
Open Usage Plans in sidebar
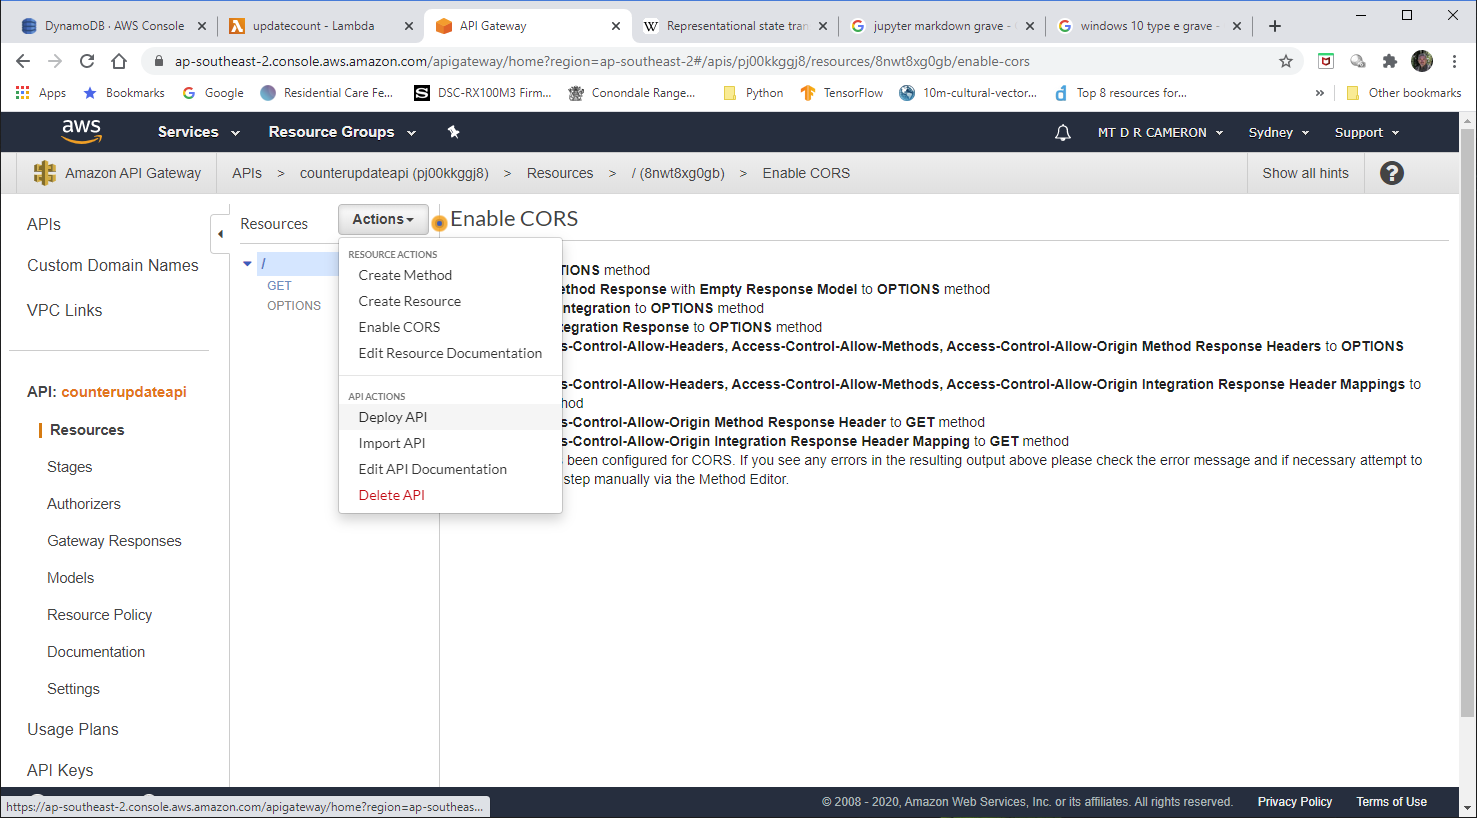[73, 729]
